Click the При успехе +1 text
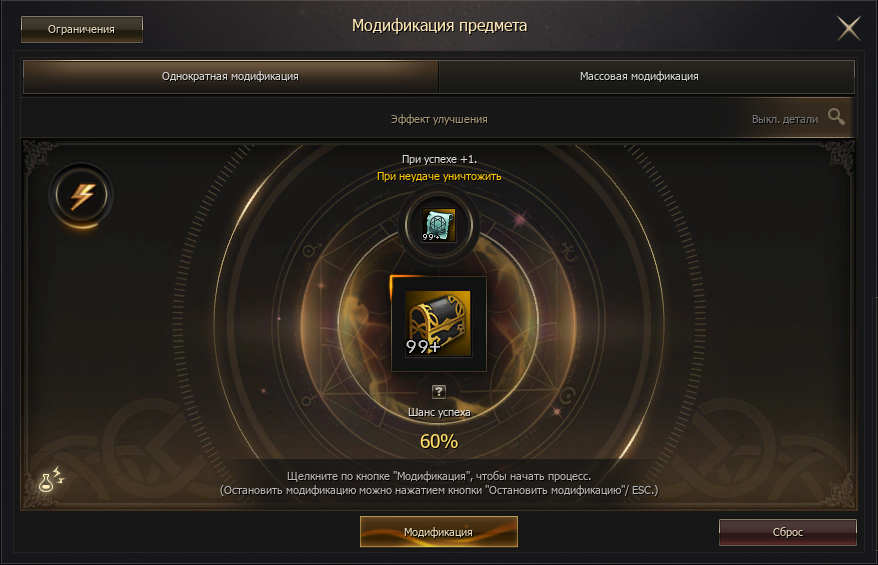 439,160
